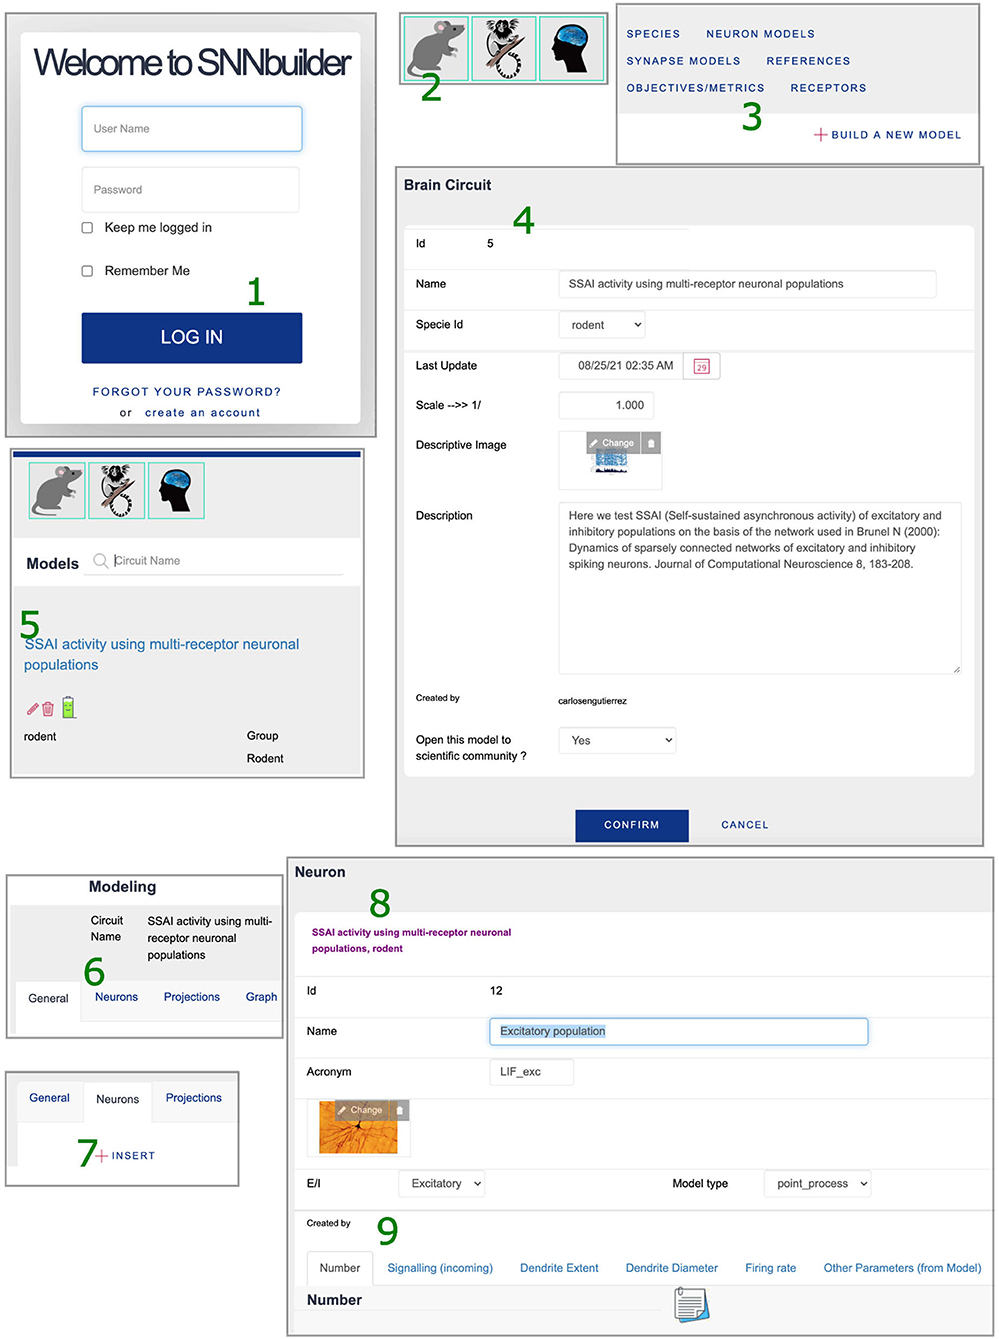
Task: Go to SYNAPSE MODELS in the navigation
Action: [x=683, y=61]
